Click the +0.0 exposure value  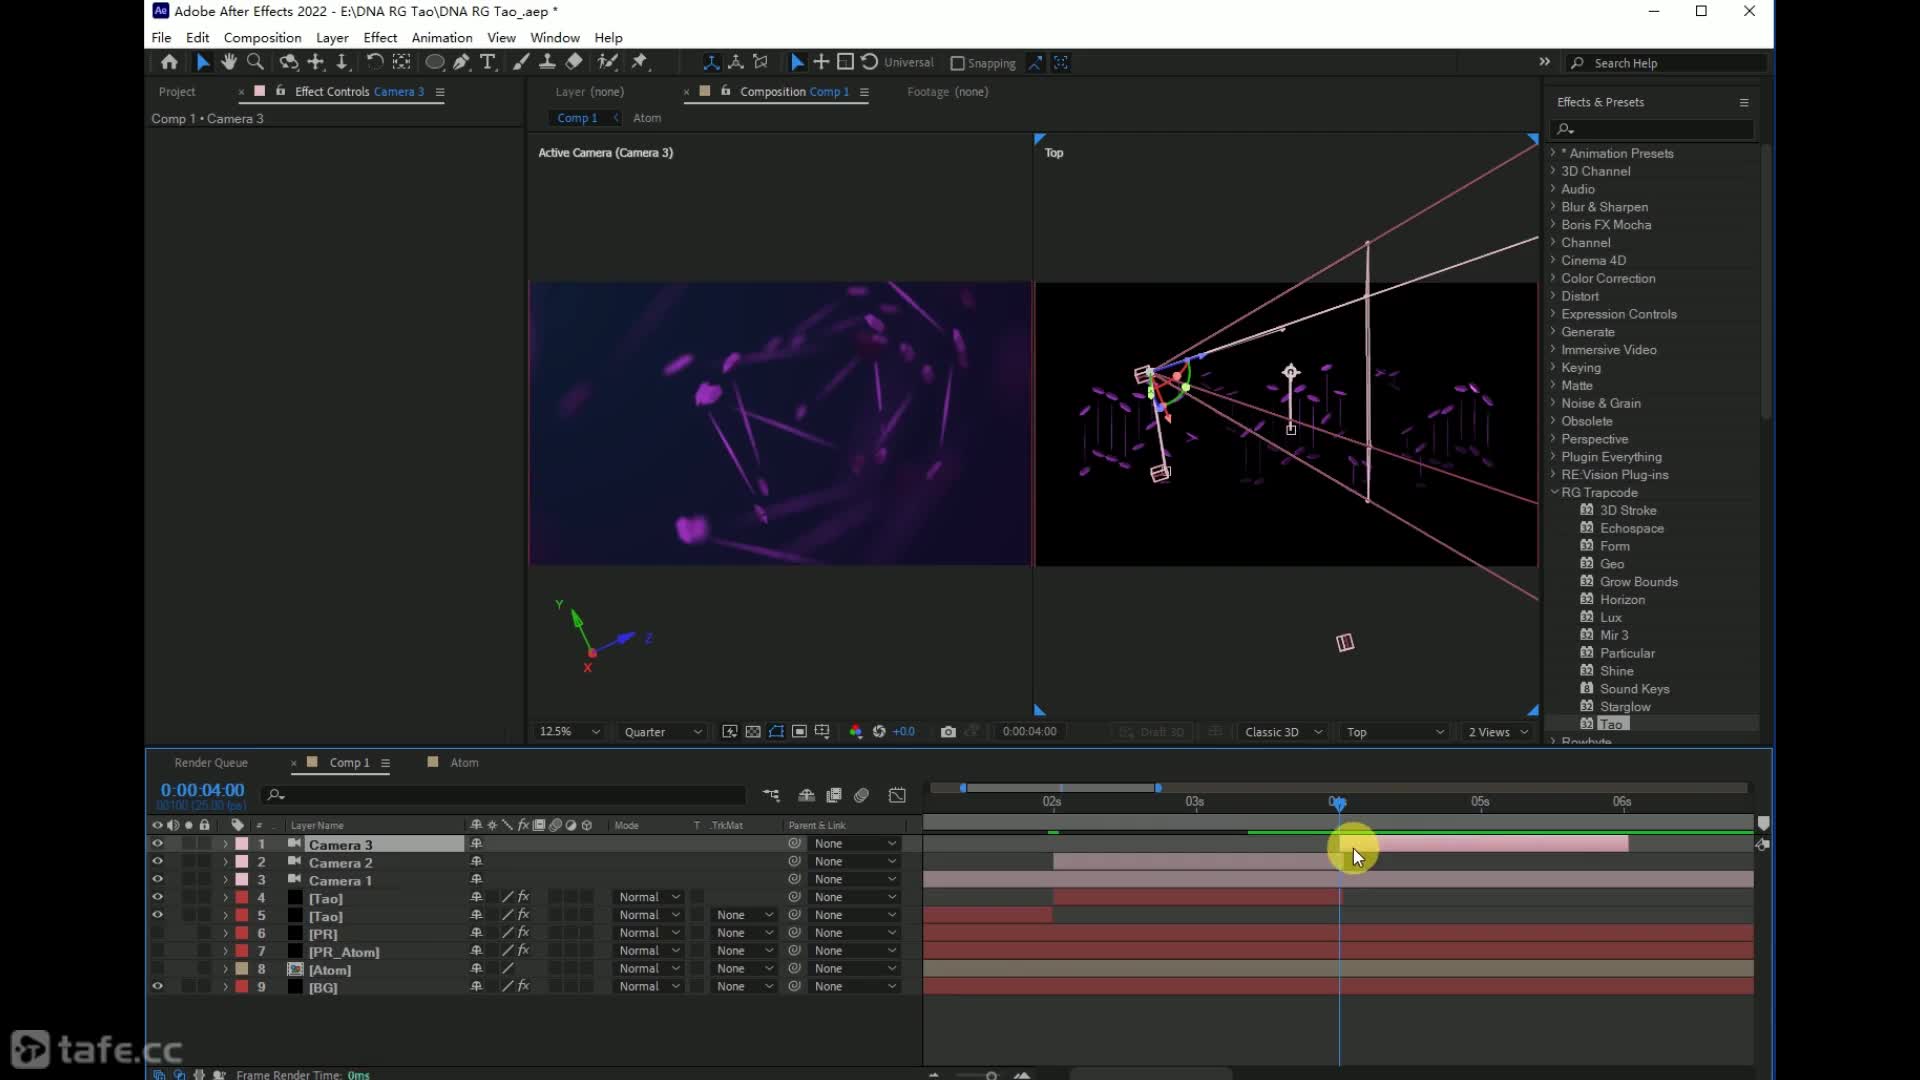(x=904, y=732)
